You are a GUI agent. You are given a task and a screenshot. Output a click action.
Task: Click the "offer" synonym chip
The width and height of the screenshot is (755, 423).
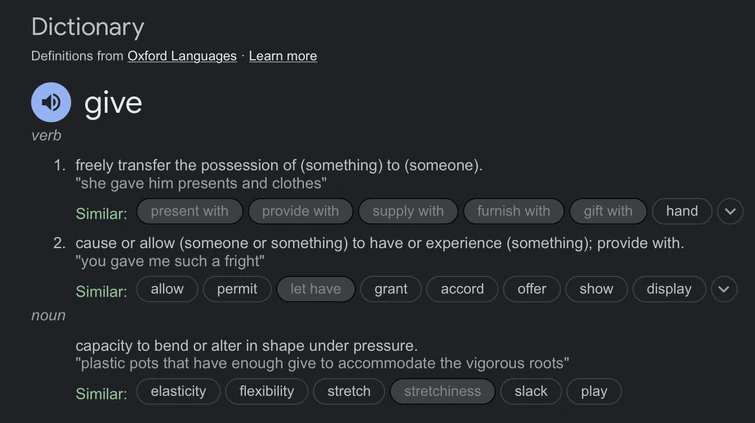(532, 289)
